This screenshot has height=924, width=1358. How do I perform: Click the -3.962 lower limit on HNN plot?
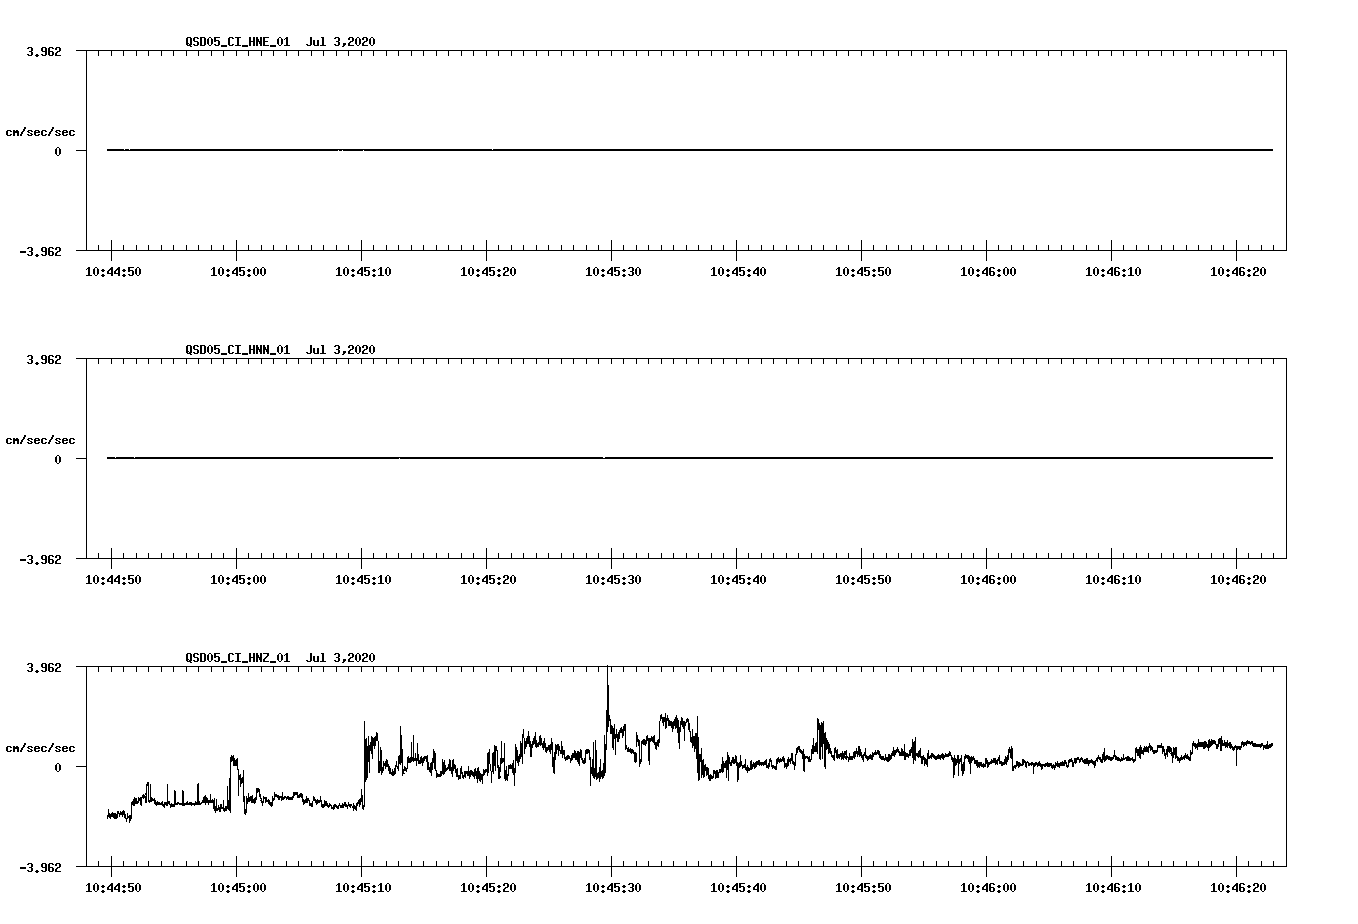(40, 559)
